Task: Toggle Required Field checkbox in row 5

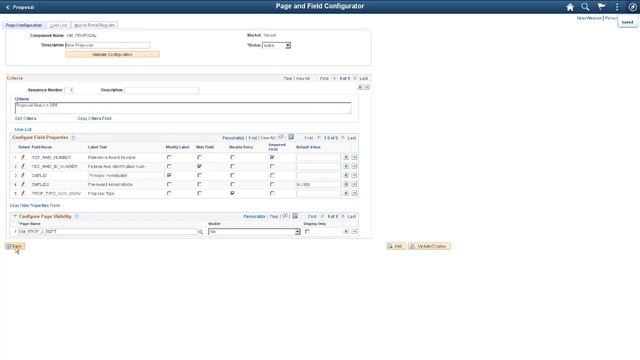Action: tap(272, 193)
